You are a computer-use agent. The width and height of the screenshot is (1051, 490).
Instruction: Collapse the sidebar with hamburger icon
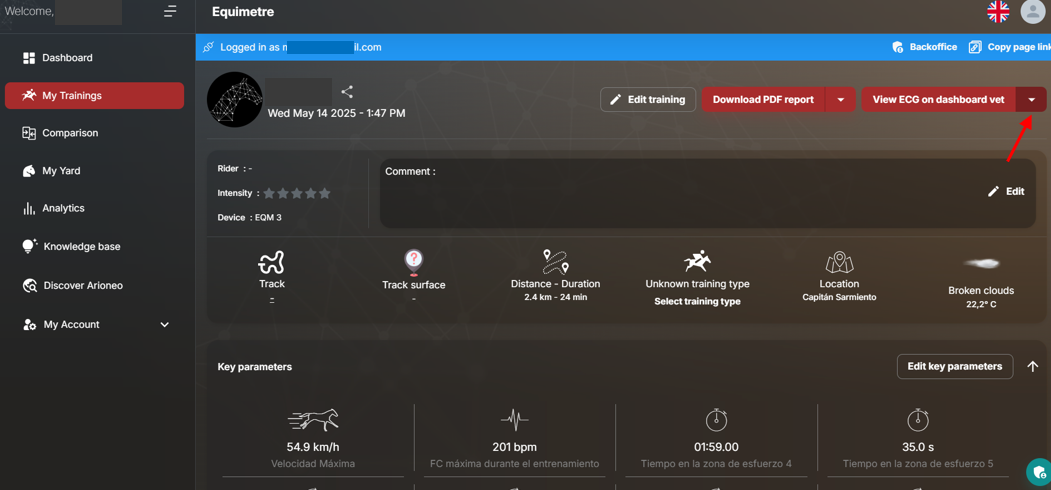[170, 11]
